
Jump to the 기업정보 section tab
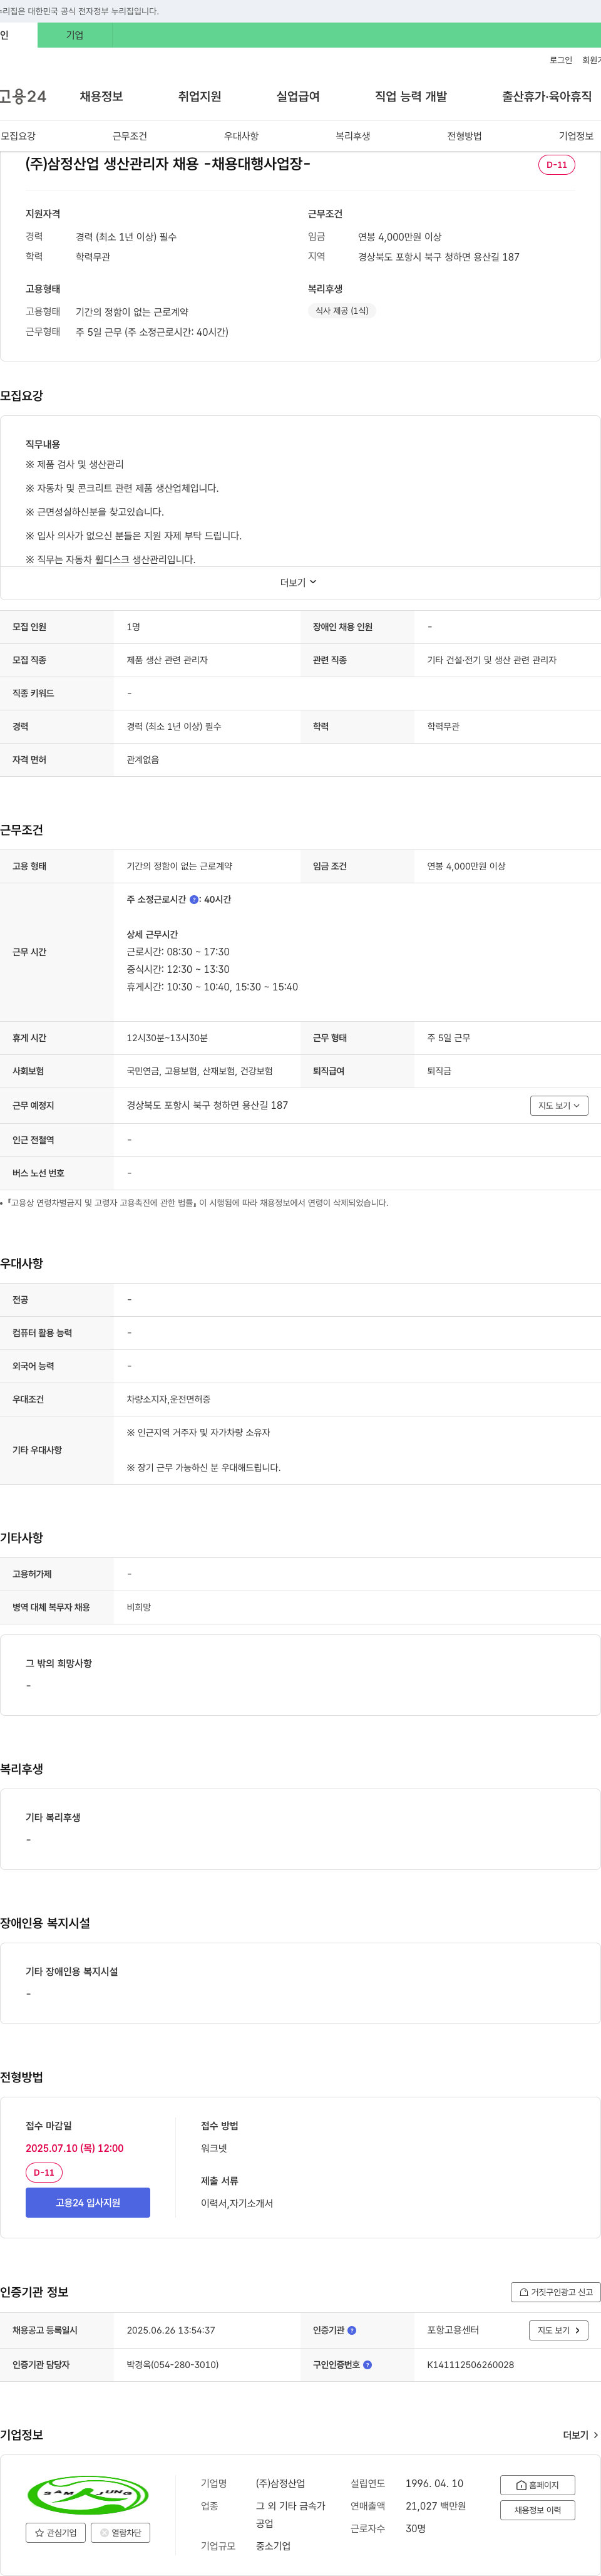[576, 136]
